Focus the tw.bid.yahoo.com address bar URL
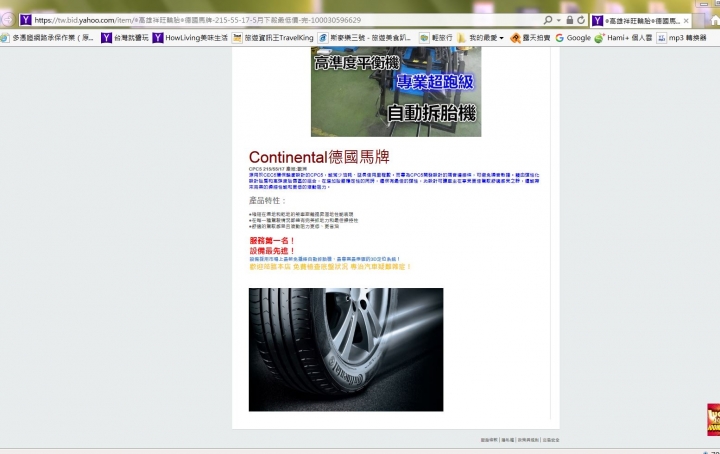 tap(197, 20)
